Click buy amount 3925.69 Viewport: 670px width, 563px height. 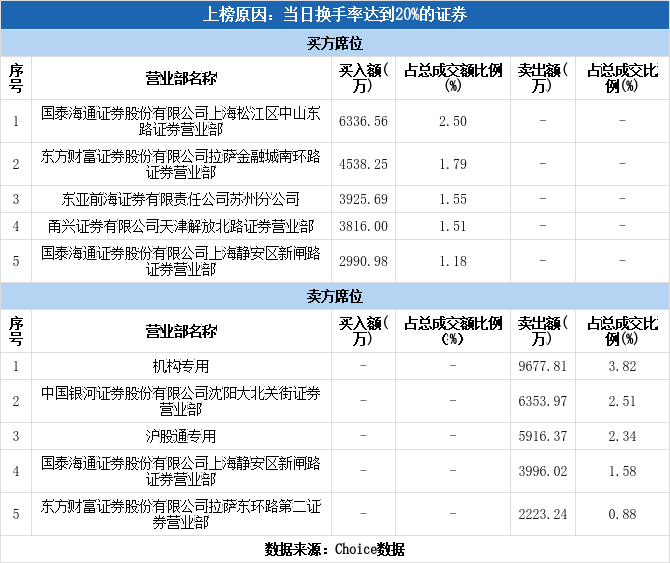(x=363, y=199)
